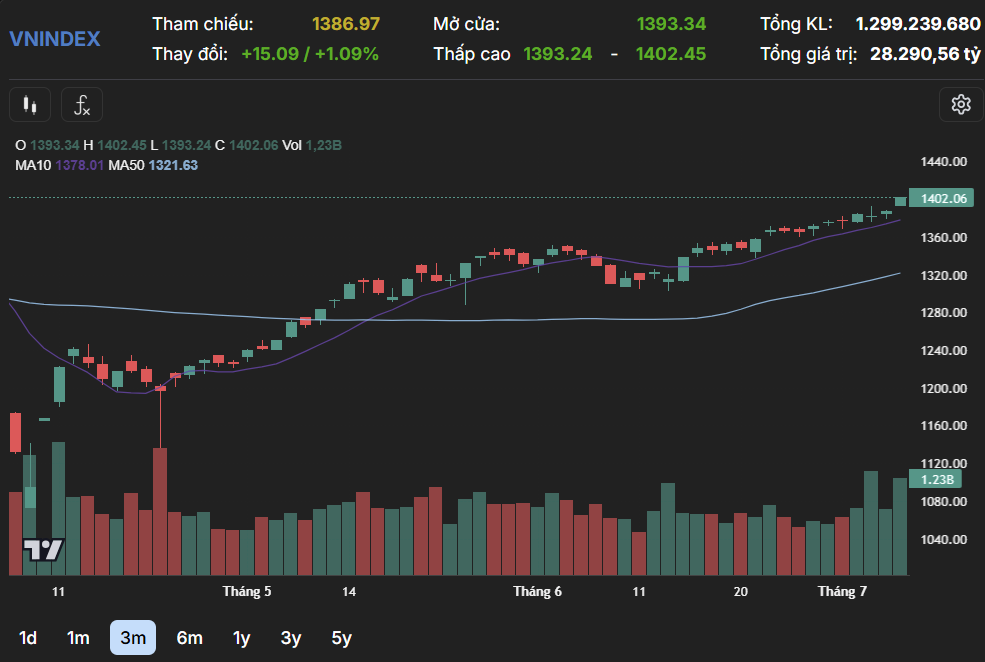Toggle the 5y timeframe view

click(341, 637)
